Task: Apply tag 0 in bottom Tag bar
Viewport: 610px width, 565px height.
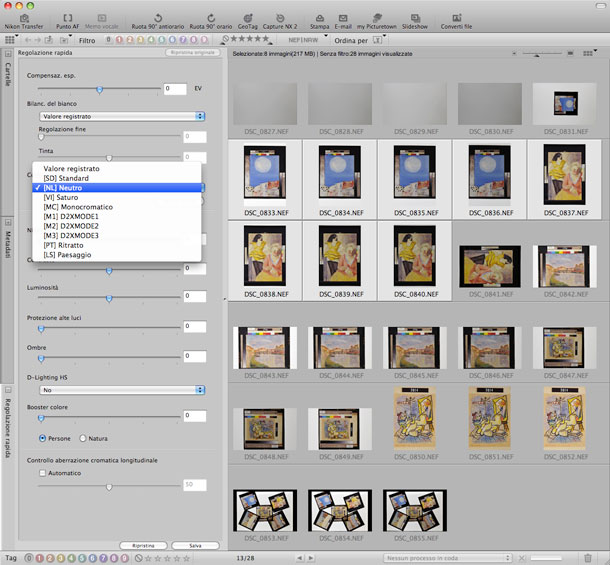Action: tap(29, 558)
